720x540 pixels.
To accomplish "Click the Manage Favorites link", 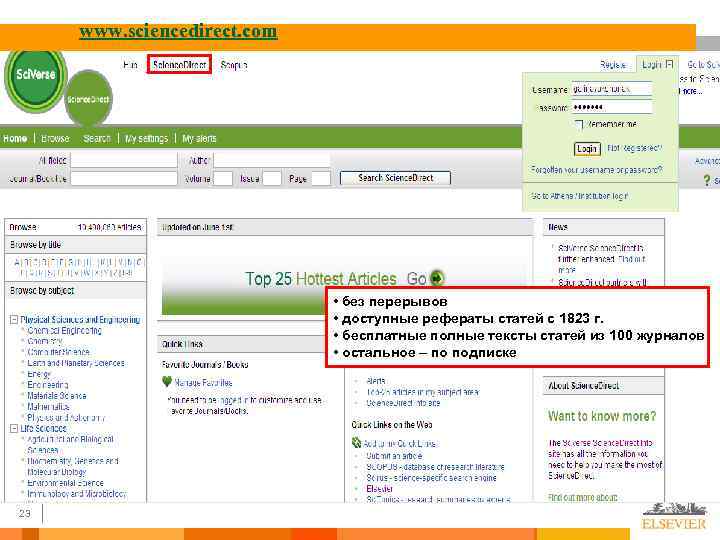I will [203, 382].
